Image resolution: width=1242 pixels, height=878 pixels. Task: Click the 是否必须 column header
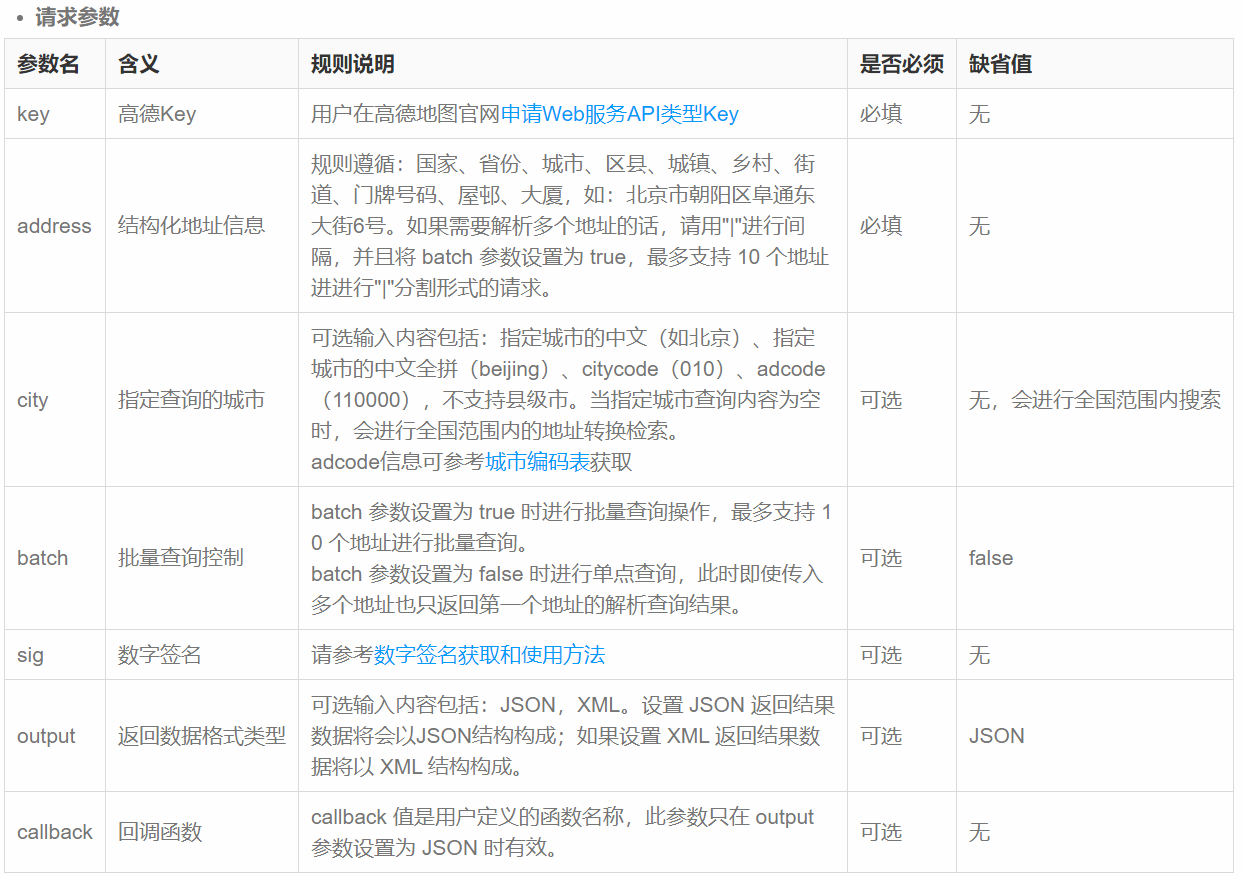[x=900, y=63]
